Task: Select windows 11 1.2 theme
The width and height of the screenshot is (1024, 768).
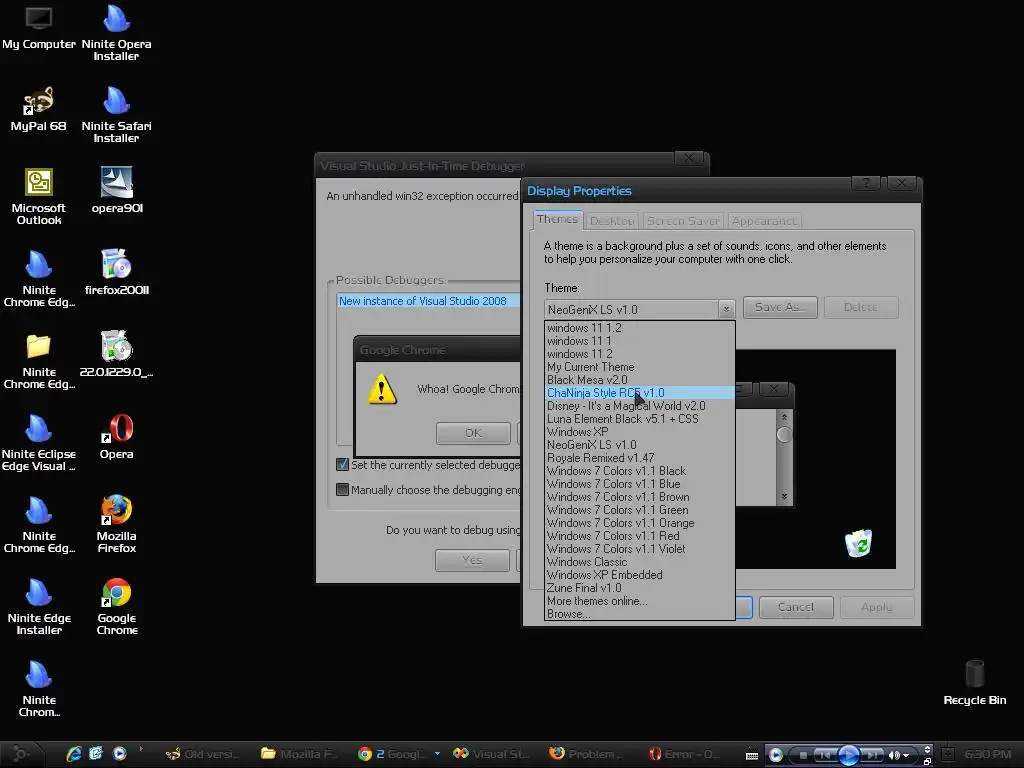Action: (640, 328)
